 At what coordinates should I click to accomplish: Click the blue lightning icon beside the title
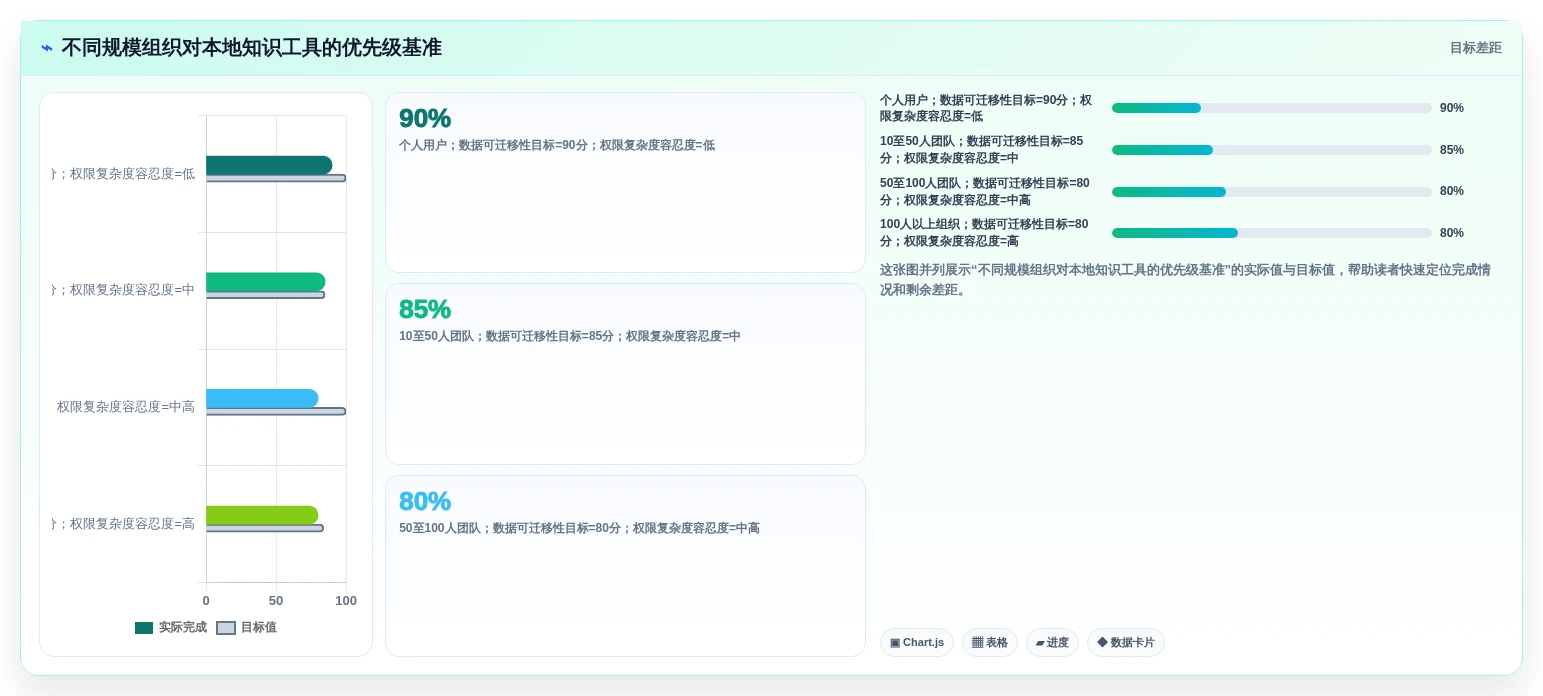pyautogui.click(x=47, y=48)
